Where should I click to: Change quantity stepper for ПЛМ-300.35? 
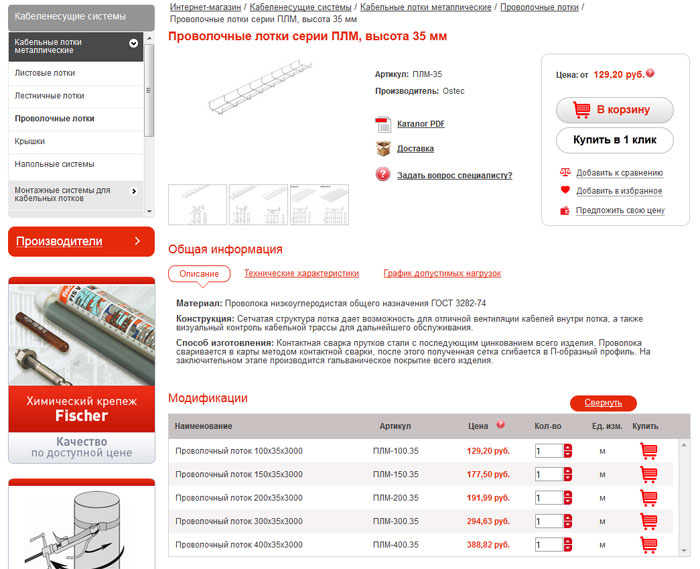click(568, 521)
